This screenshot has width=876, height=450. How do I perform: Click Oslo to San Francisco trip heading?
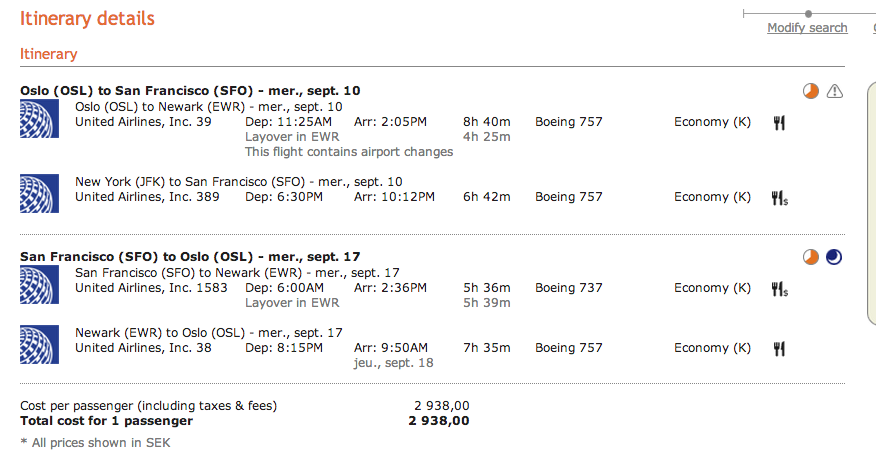(190, 90)
